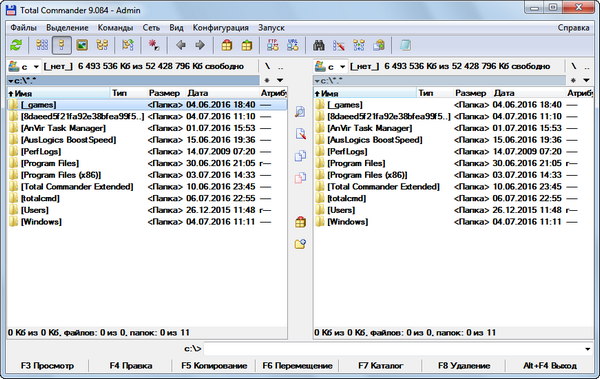Click the Invert selection toolbar icon
This screenshot has height=379, width=600.
click(128, 45)
